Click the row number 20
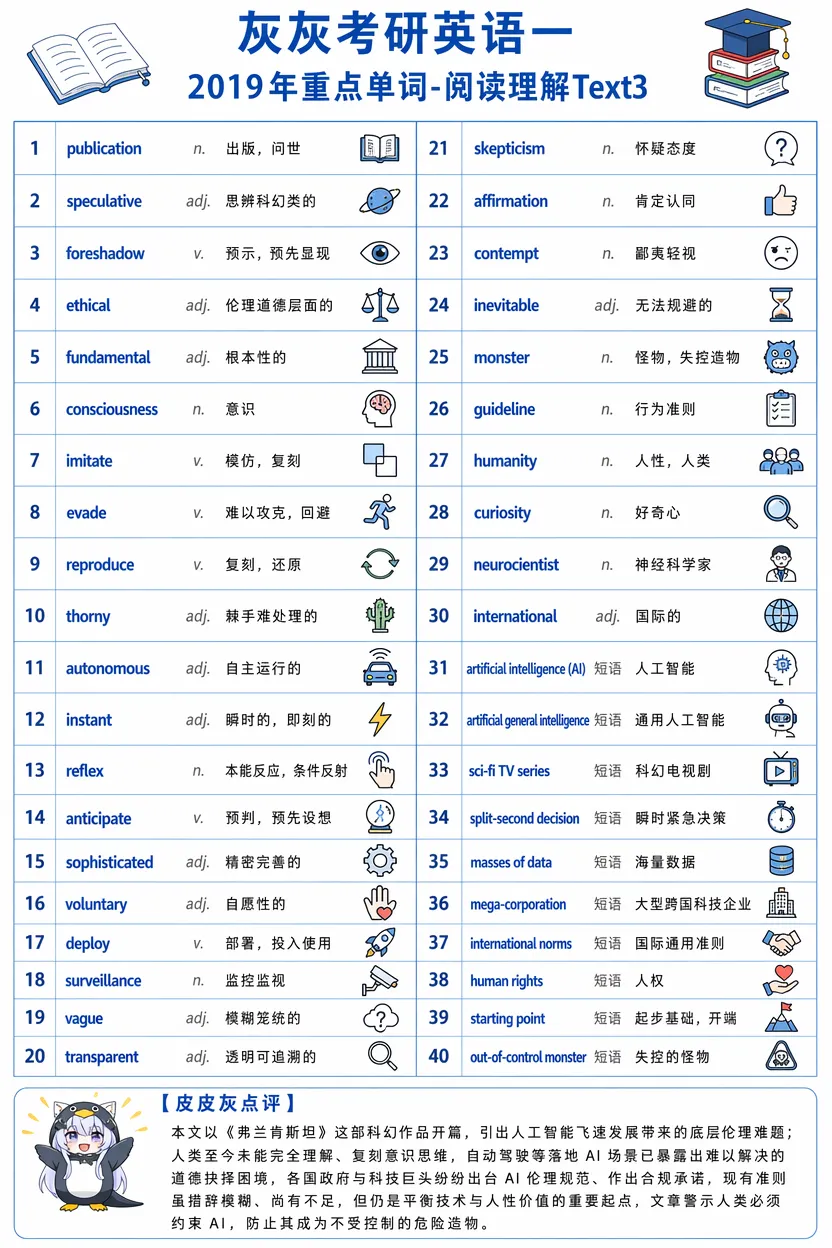The image size is (832, 1248). pyautogui.click(x=35, y=1056)
